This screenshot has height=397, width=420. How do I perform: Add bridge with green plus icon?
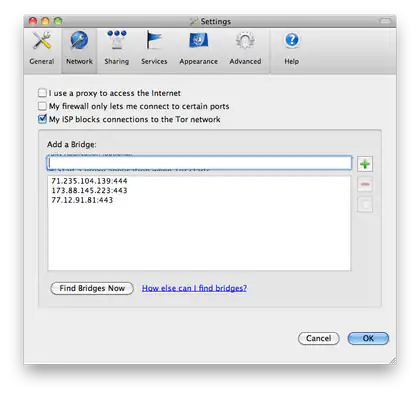[365, 164]
